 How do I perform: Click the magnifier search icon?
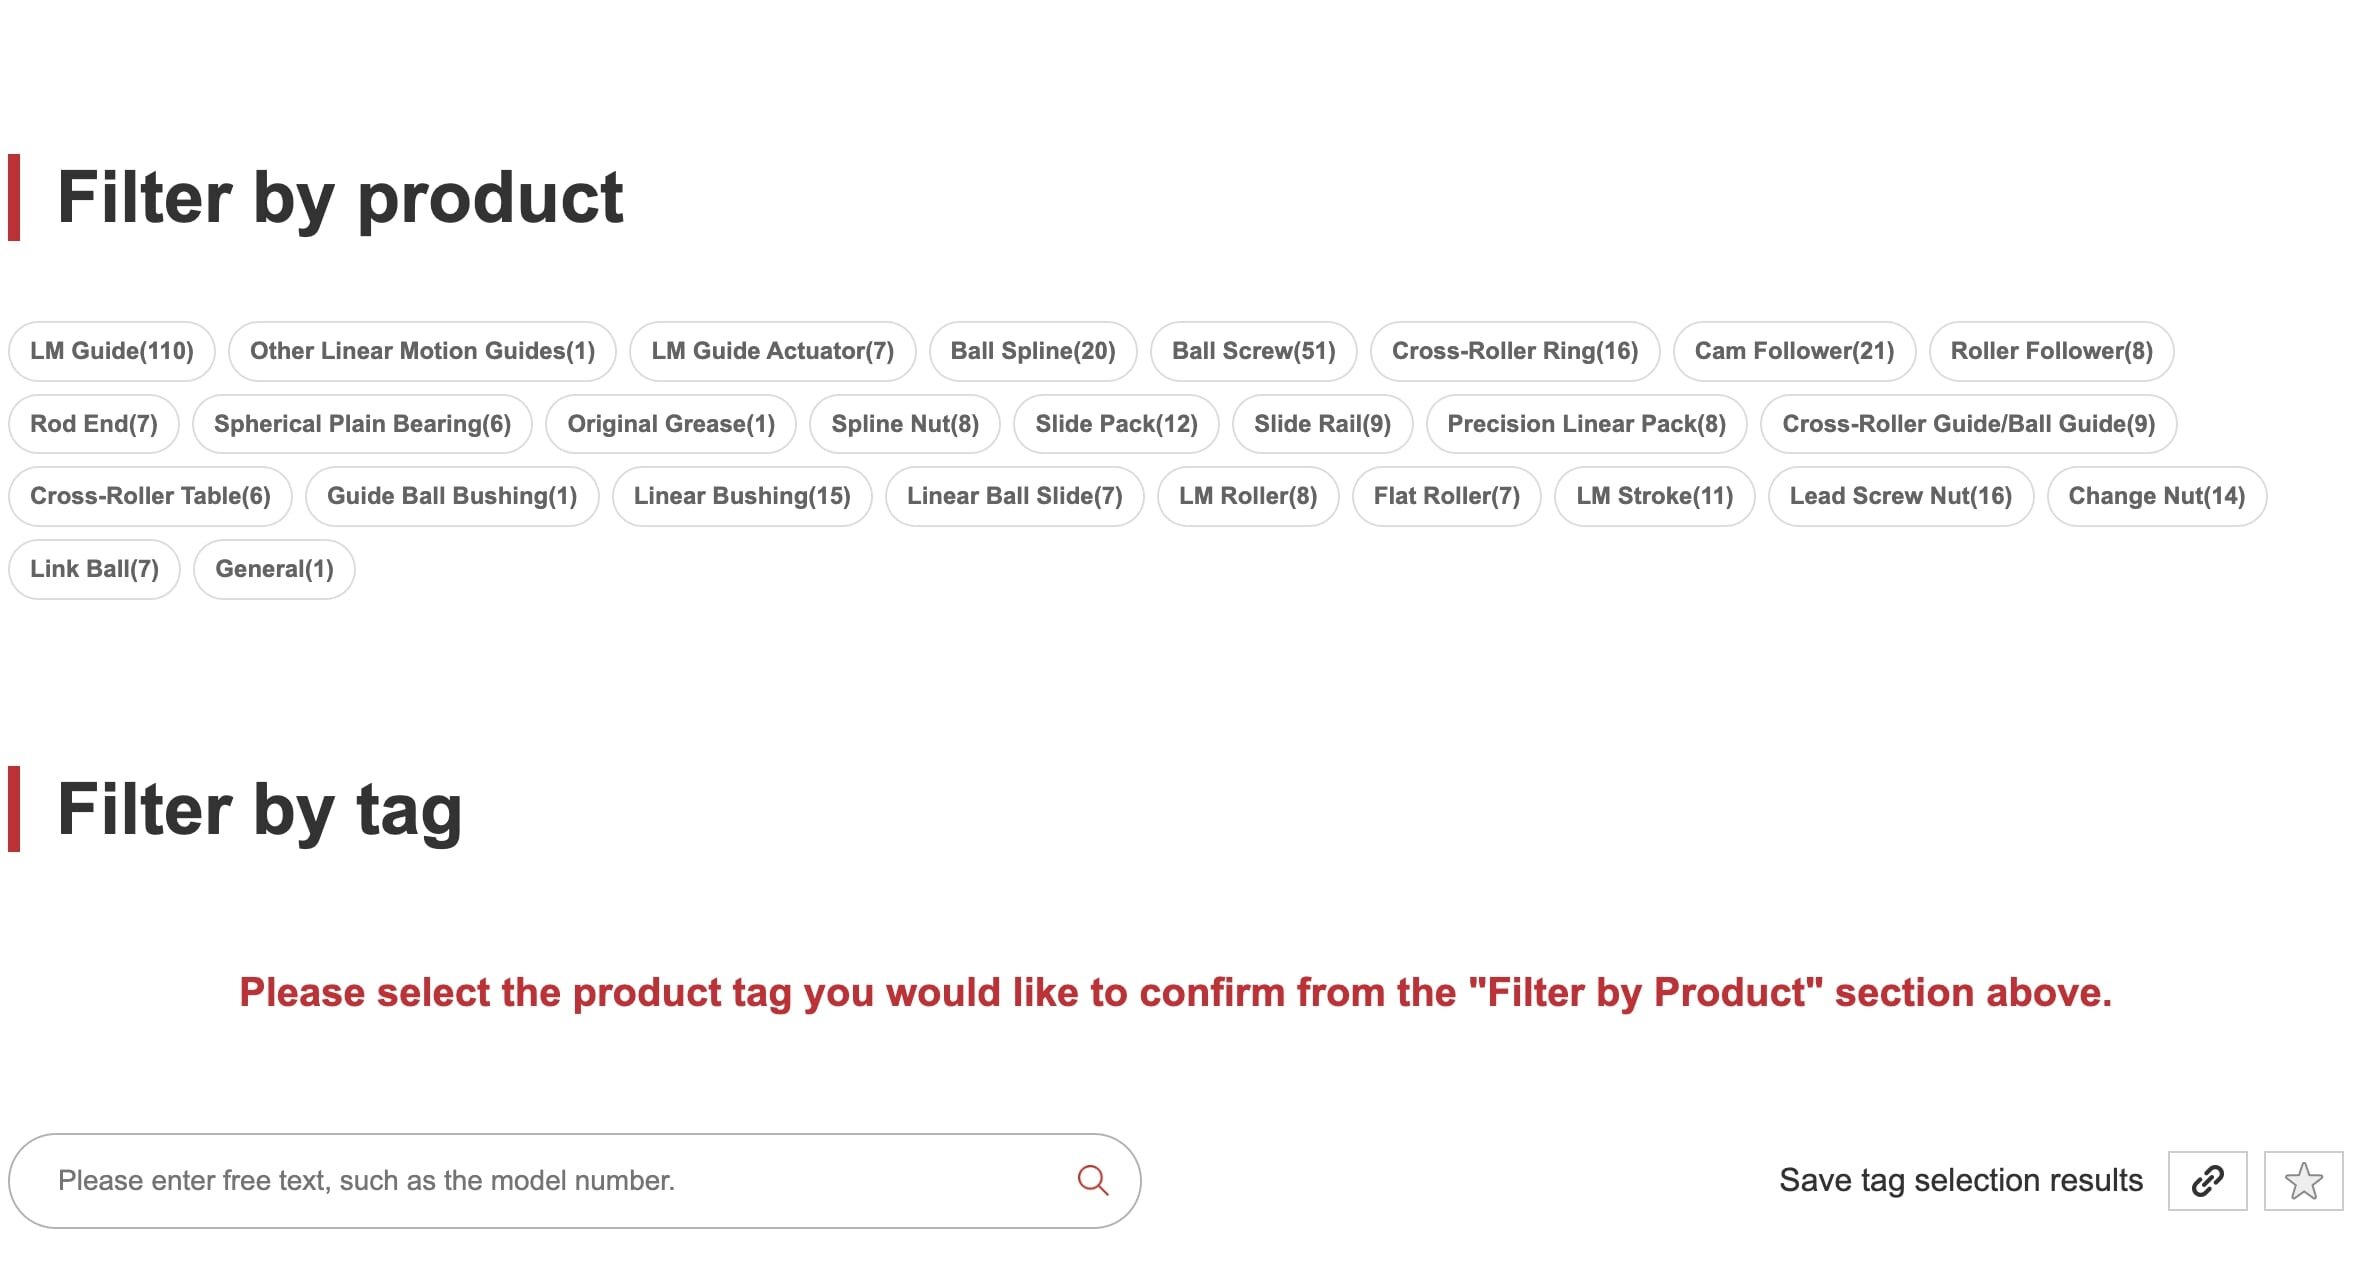pyautogui.click(x=1092, y=1180)
